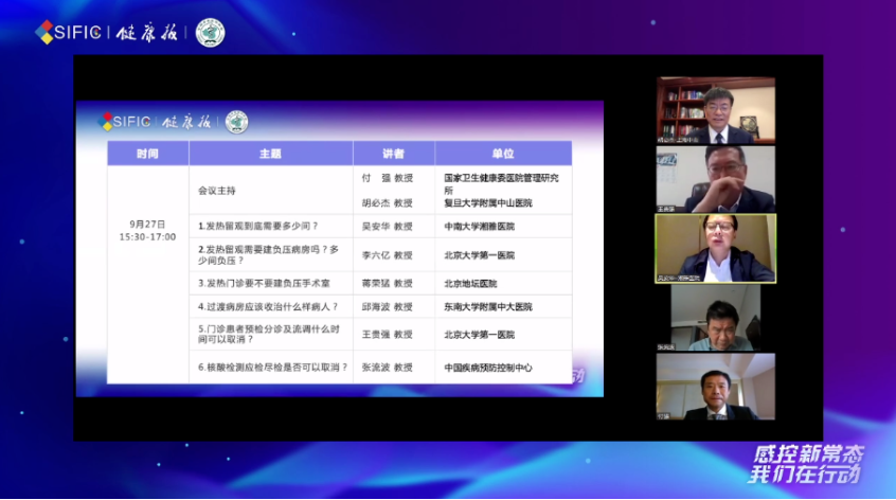Click speaker name 王贵强 教授
Screen dimensions: 896x500
387,334
